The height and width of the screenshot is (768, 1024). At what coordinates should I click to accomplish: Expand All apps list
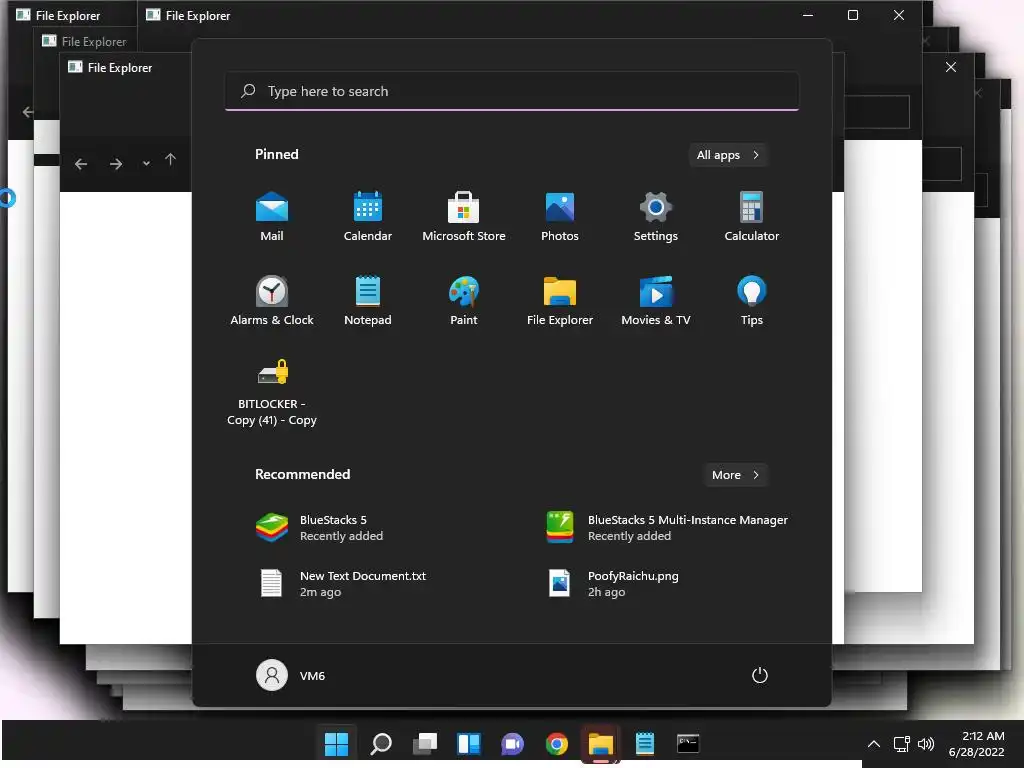[728, 155]
